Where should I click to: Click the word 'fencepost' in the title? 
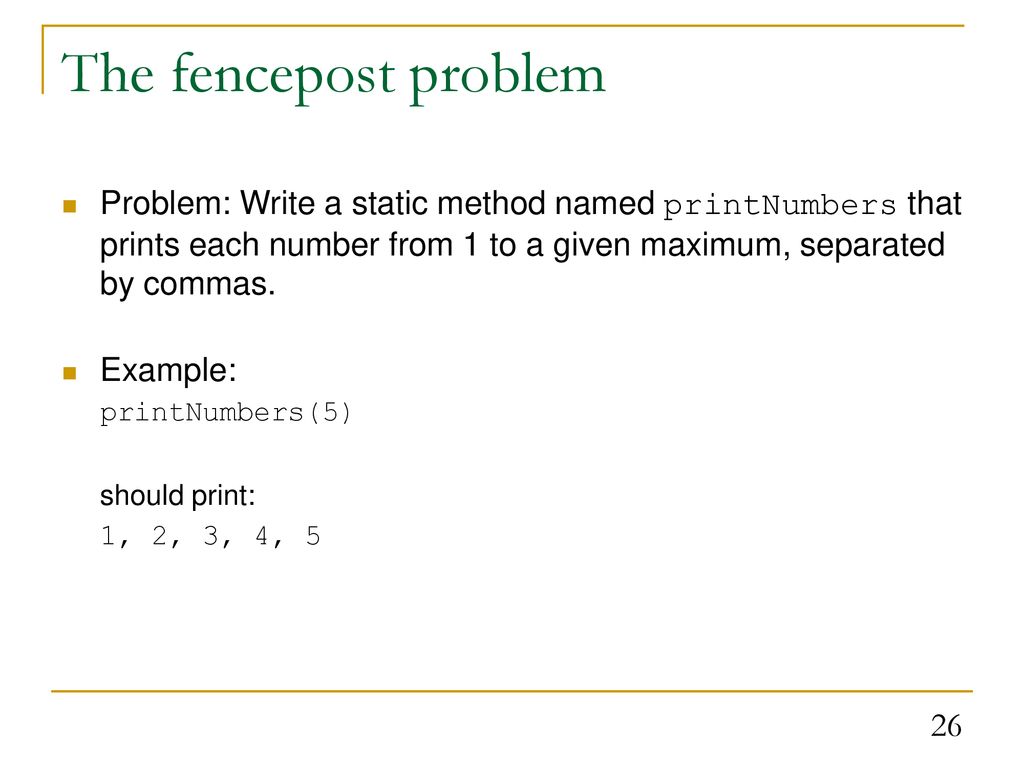[x=283, y=77]
